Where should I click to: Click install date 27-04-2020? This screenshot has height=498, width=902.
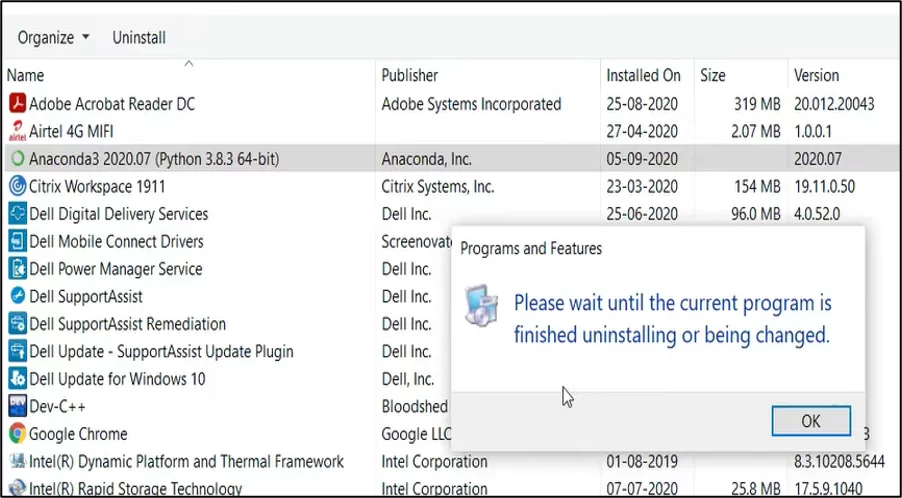click(642, 132)
